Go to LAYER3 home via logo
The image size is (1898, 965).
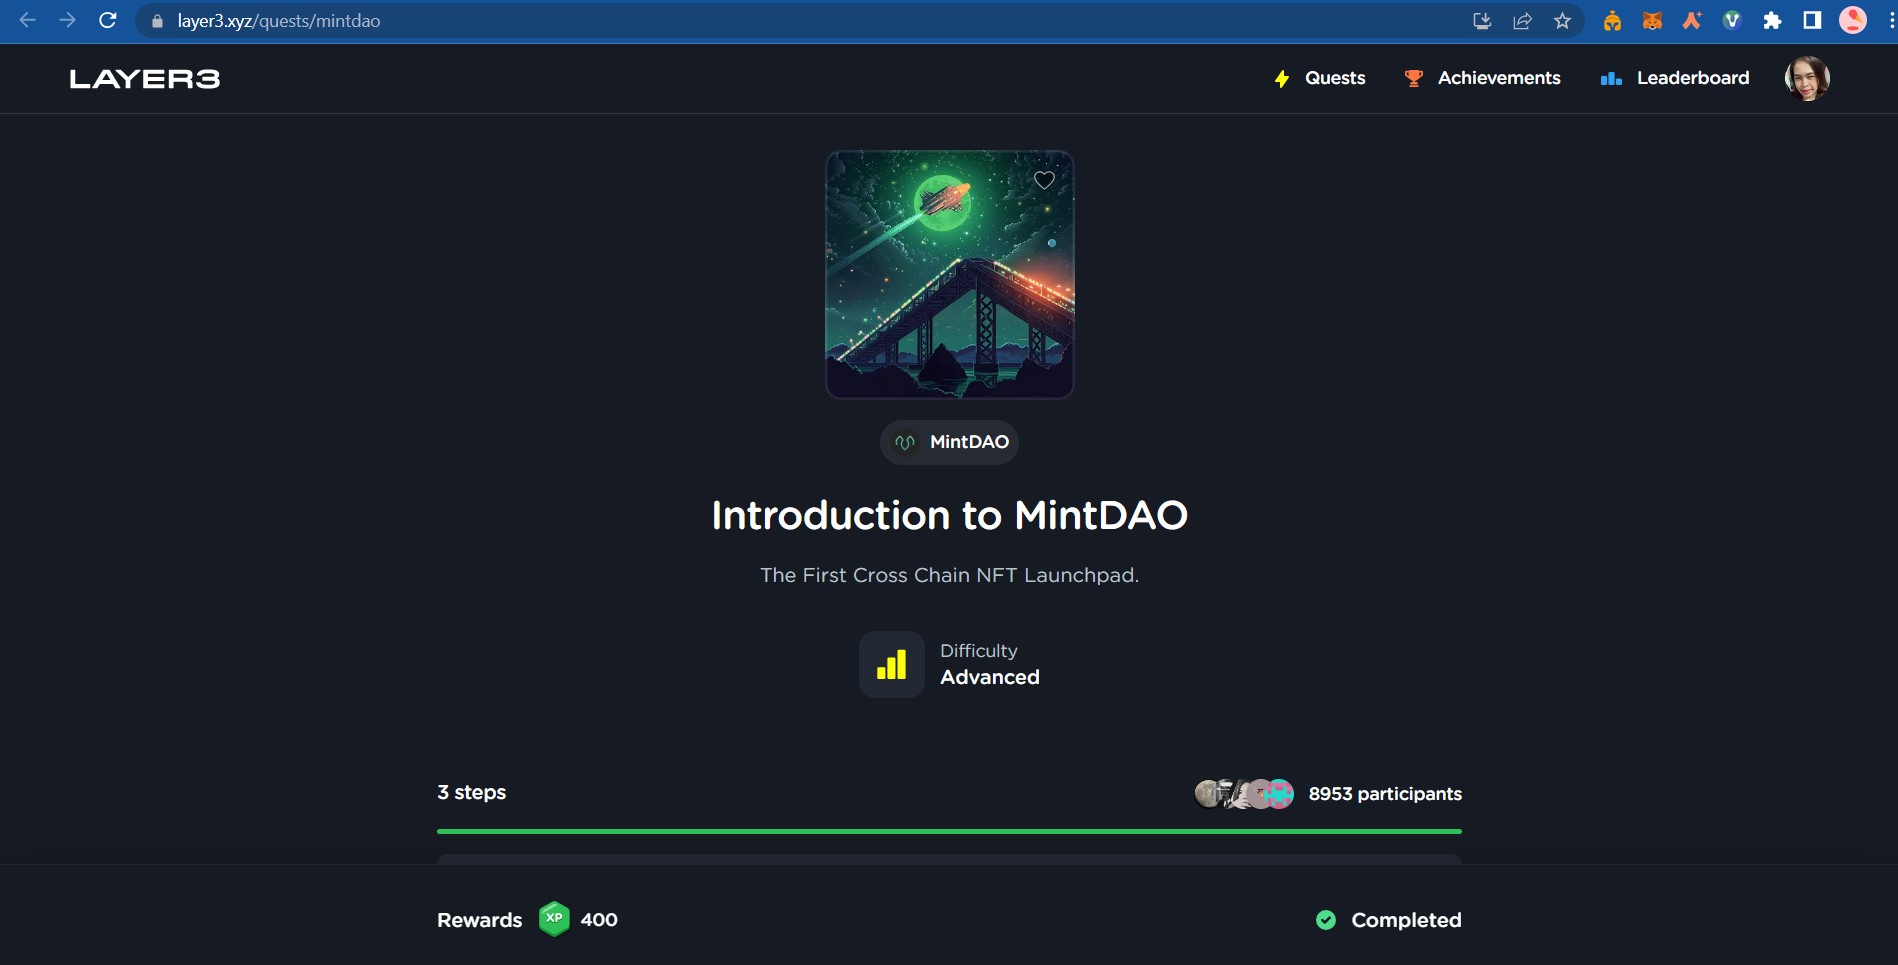145,79
